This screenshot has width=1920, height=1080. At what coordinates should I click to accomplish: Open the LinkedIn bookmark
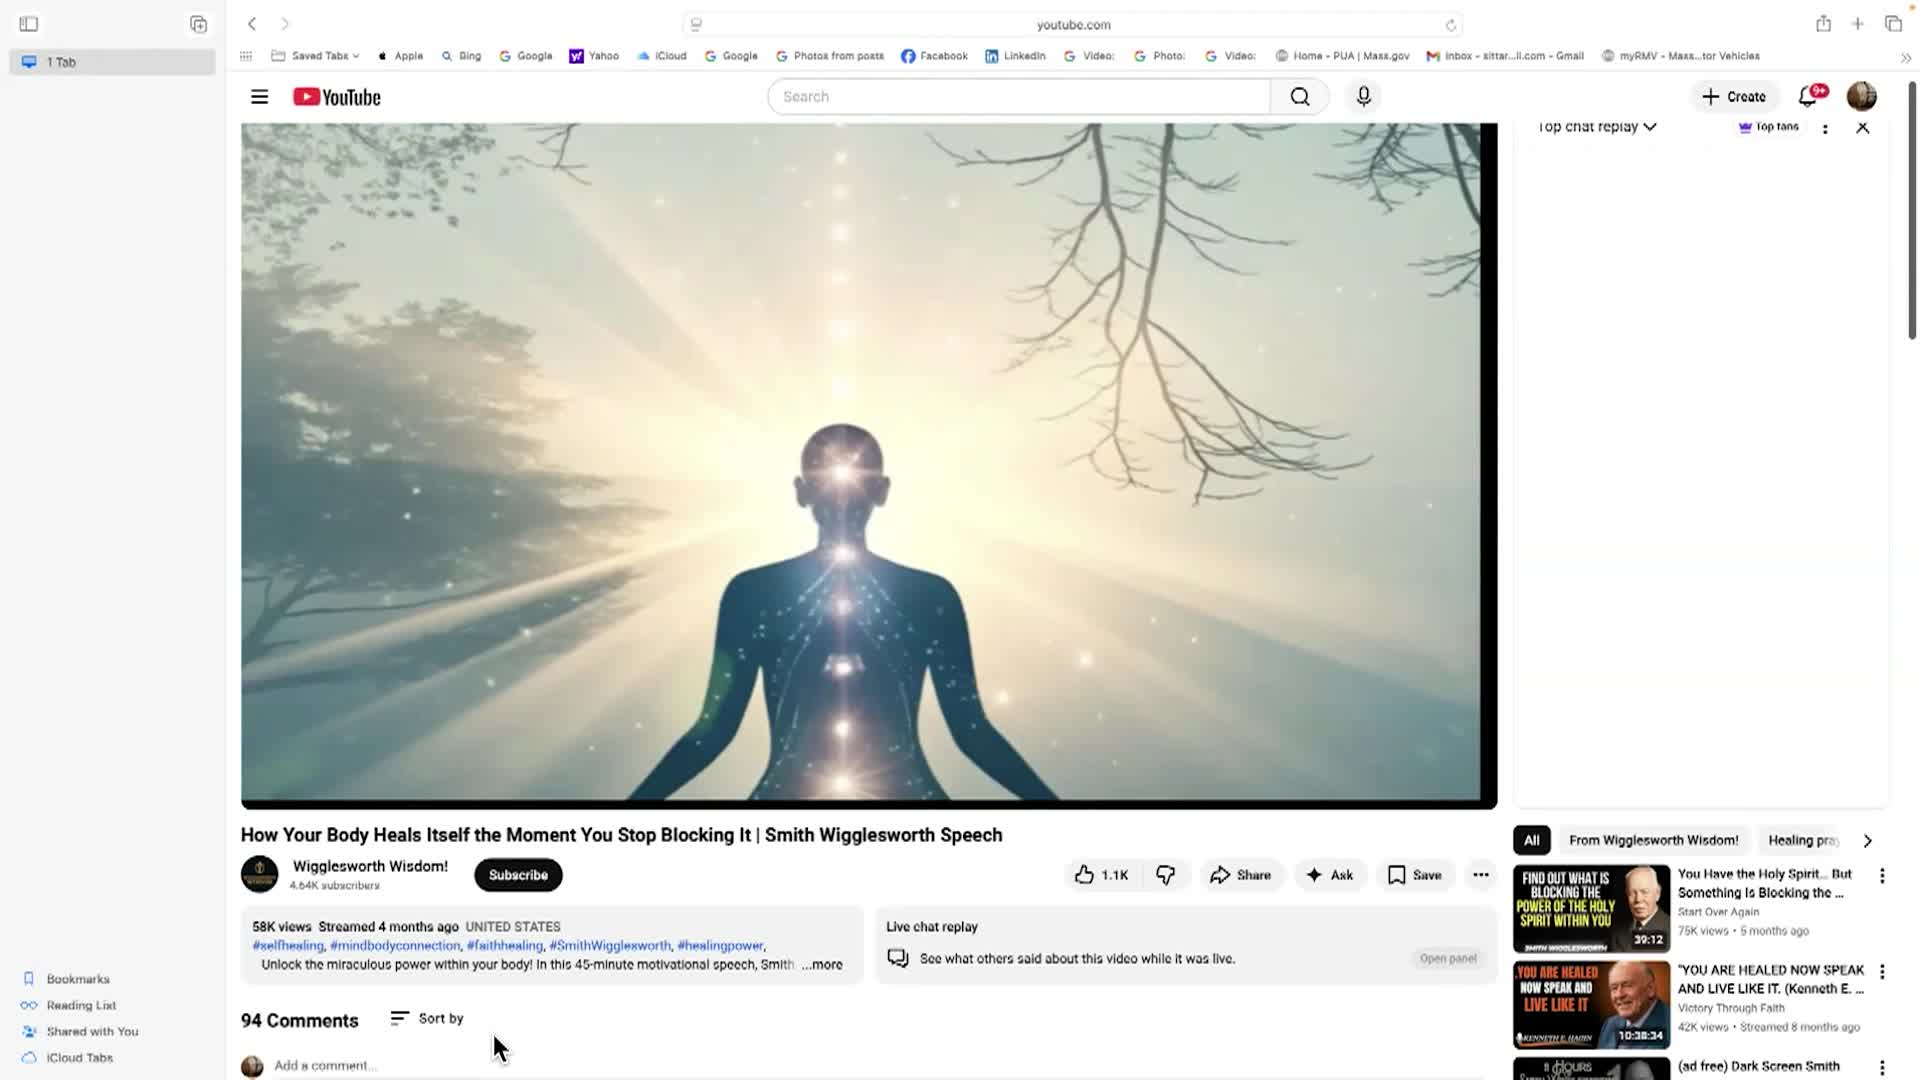[1015, 56]
